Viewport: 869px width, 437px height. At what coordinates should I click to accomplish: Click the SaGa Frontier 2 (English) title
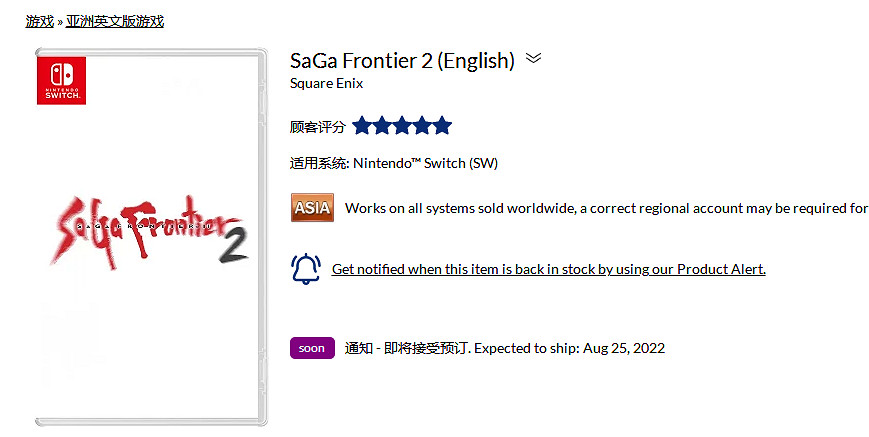pos(402,60)
